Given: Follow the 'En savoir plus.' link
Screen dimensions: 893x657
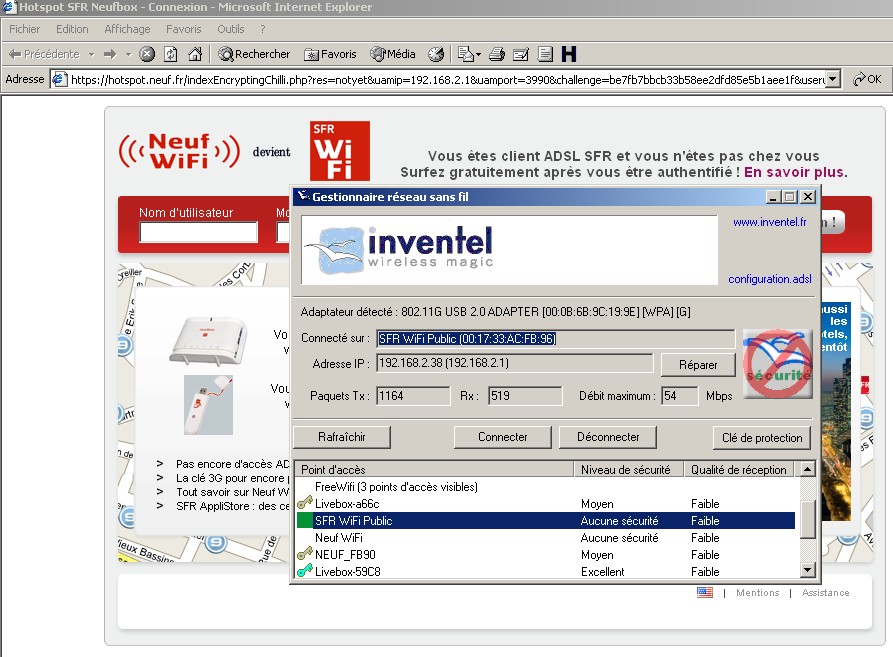Looking at the screenshot, I should (796, 172).
